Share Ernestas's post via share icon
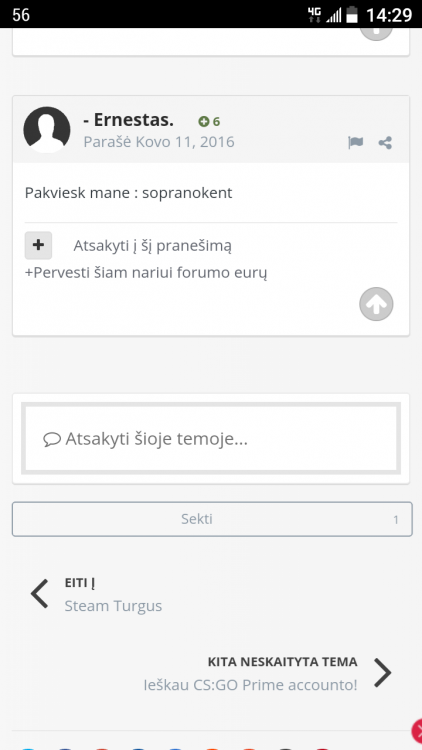The width and height of the screenshot is (422, 750). pos(385,143)
